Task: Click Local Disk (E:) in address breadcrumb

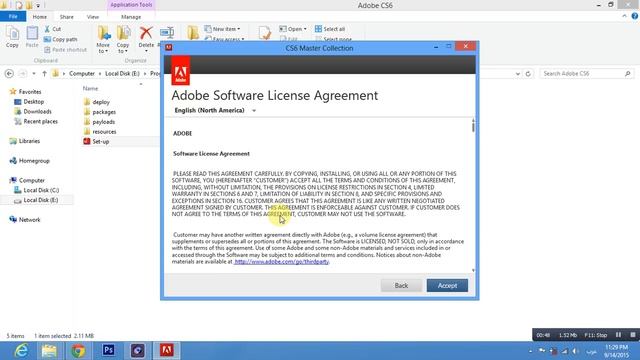Action: 122,73
